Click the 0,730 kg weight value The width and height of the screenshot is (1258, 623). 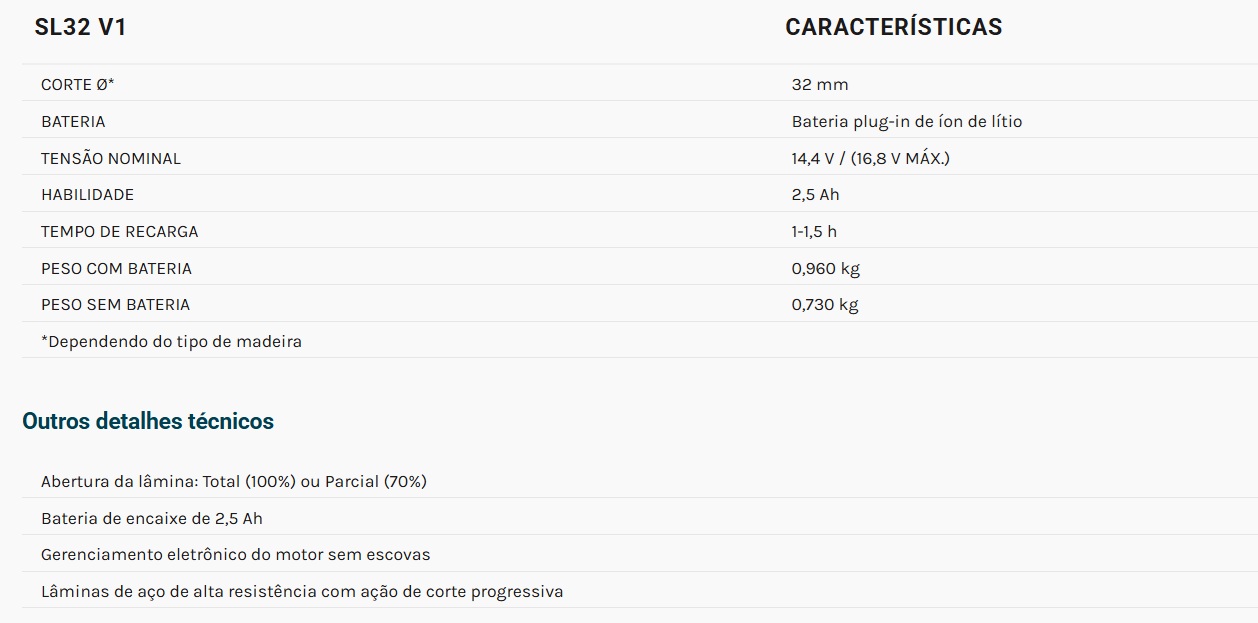click(824, 305)
